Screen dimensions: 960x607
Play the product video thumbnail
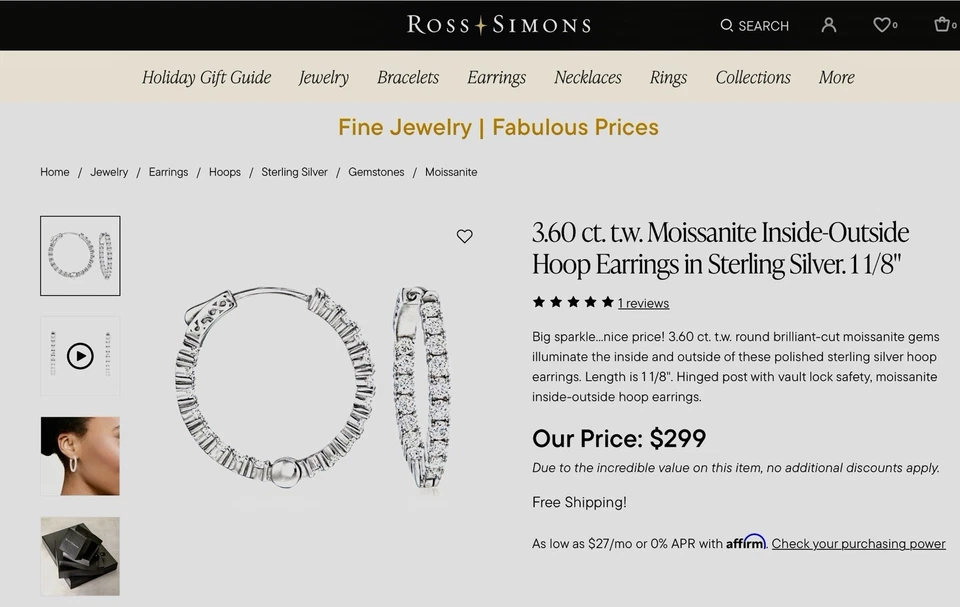click(80, 355)
